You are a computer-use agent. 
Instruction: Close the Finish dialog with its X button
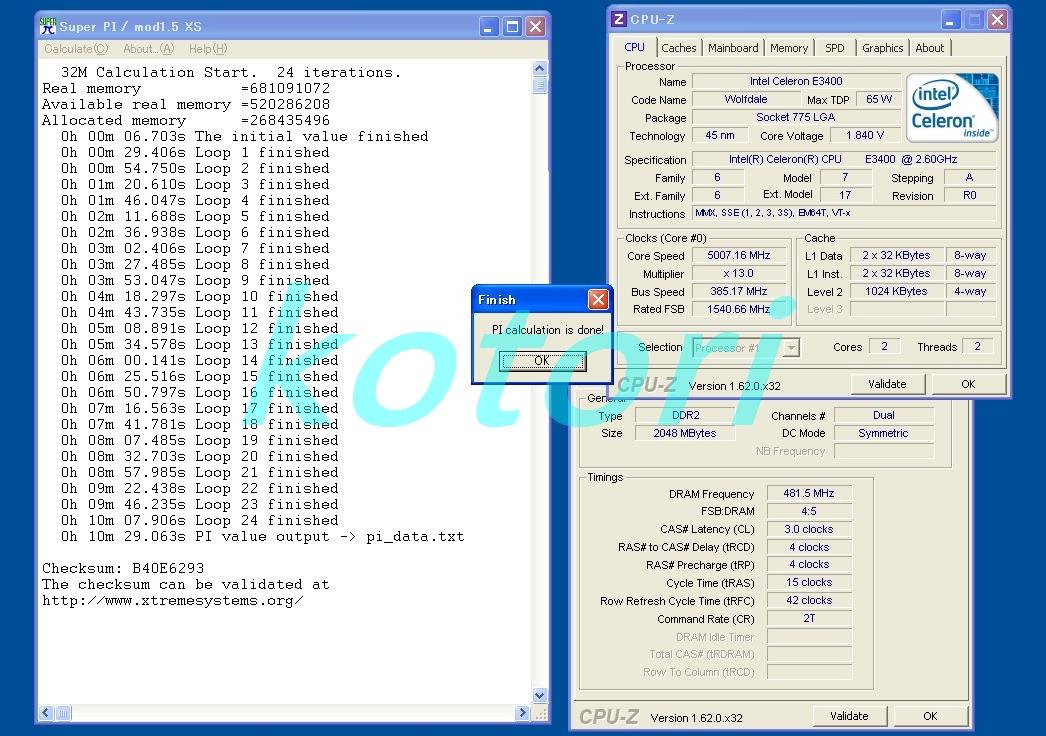click(598, 300)
